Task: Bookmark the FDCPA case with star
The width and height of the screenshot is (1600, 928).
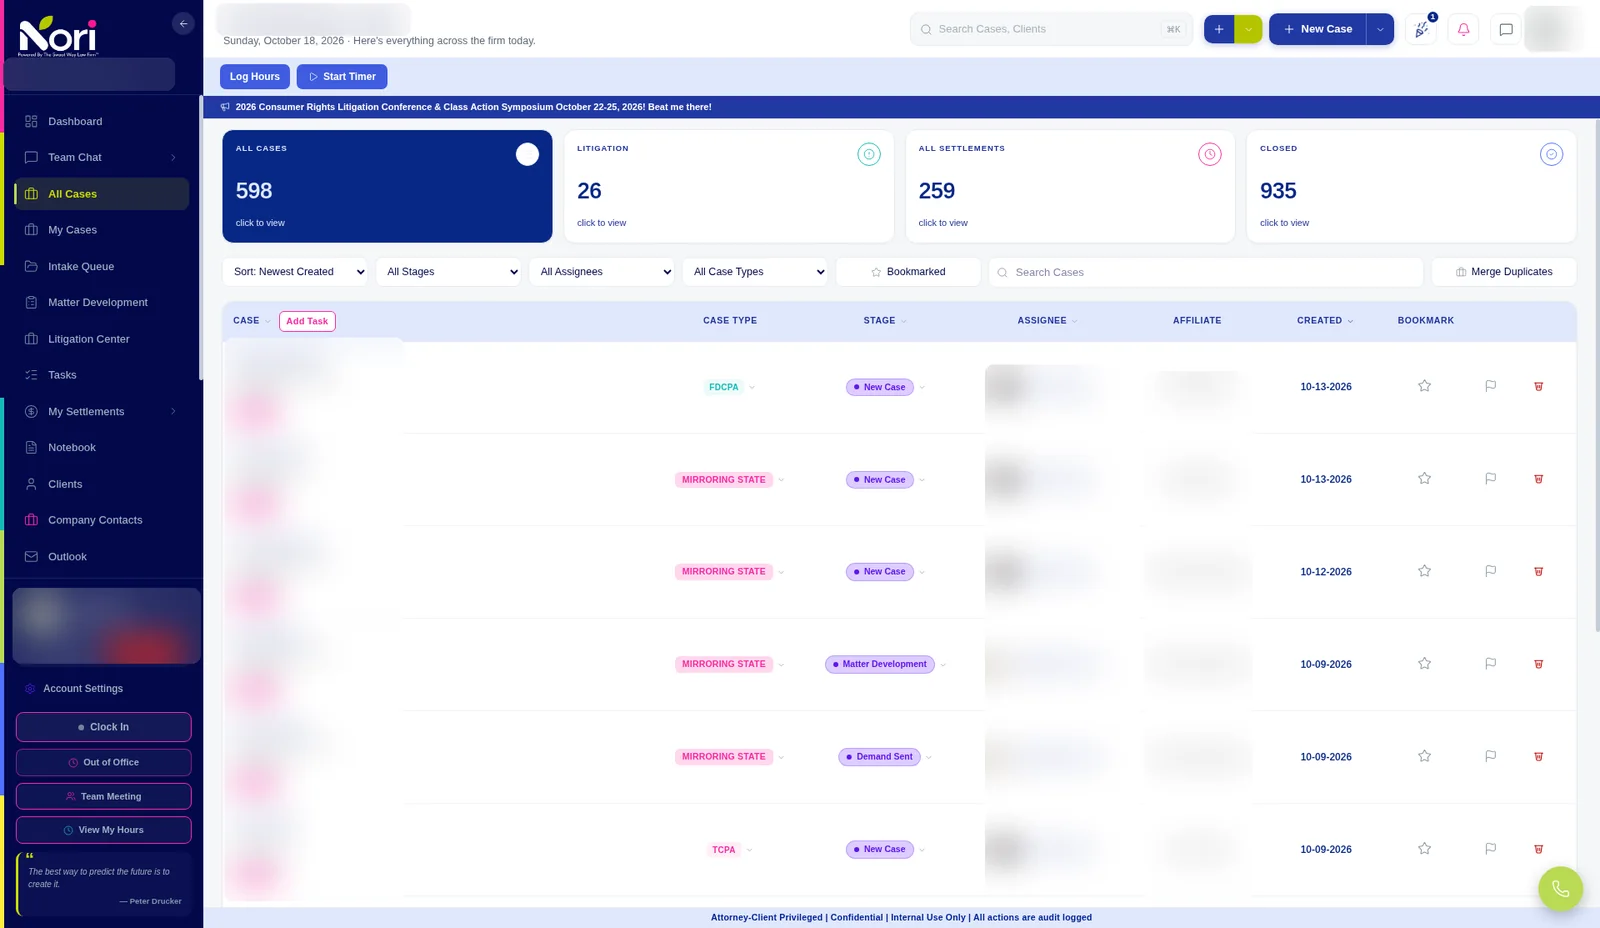Action: pyautogui.click(x=1424, y=386)
